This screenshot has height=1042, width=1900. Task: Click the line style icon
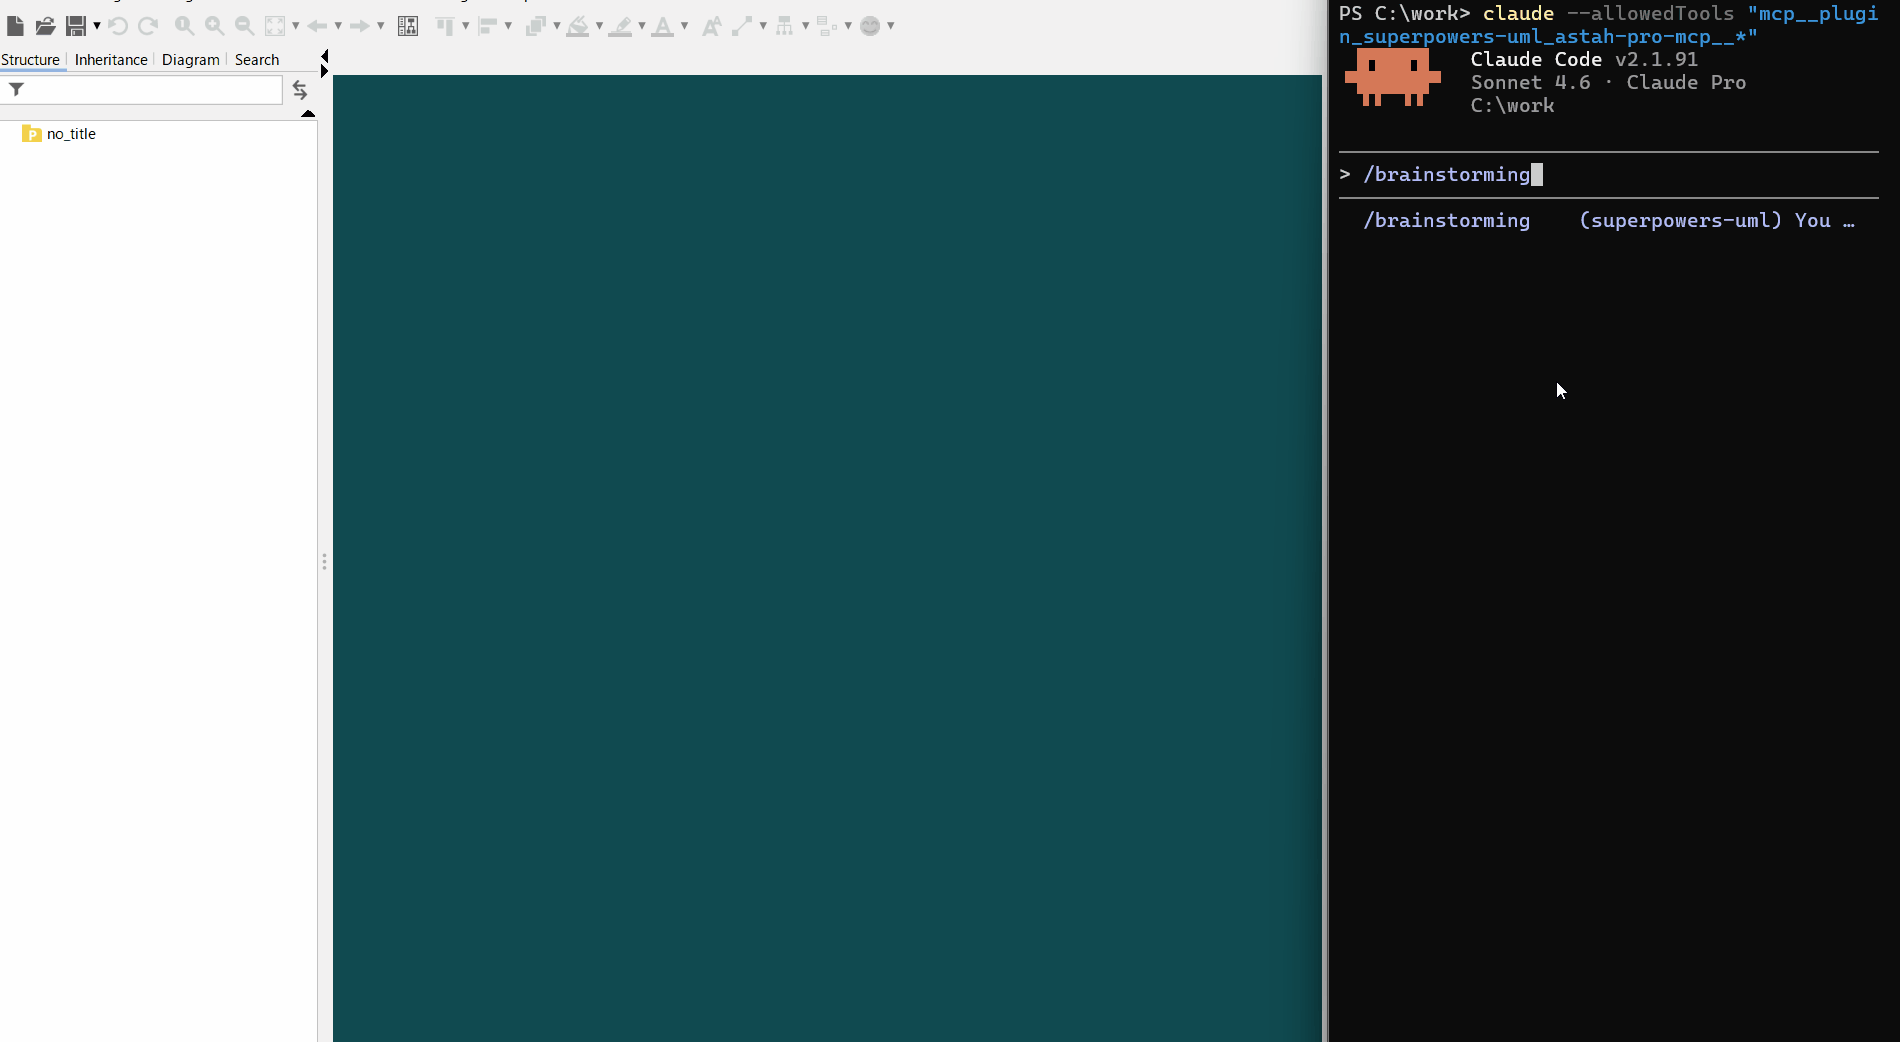click(742, 26)
